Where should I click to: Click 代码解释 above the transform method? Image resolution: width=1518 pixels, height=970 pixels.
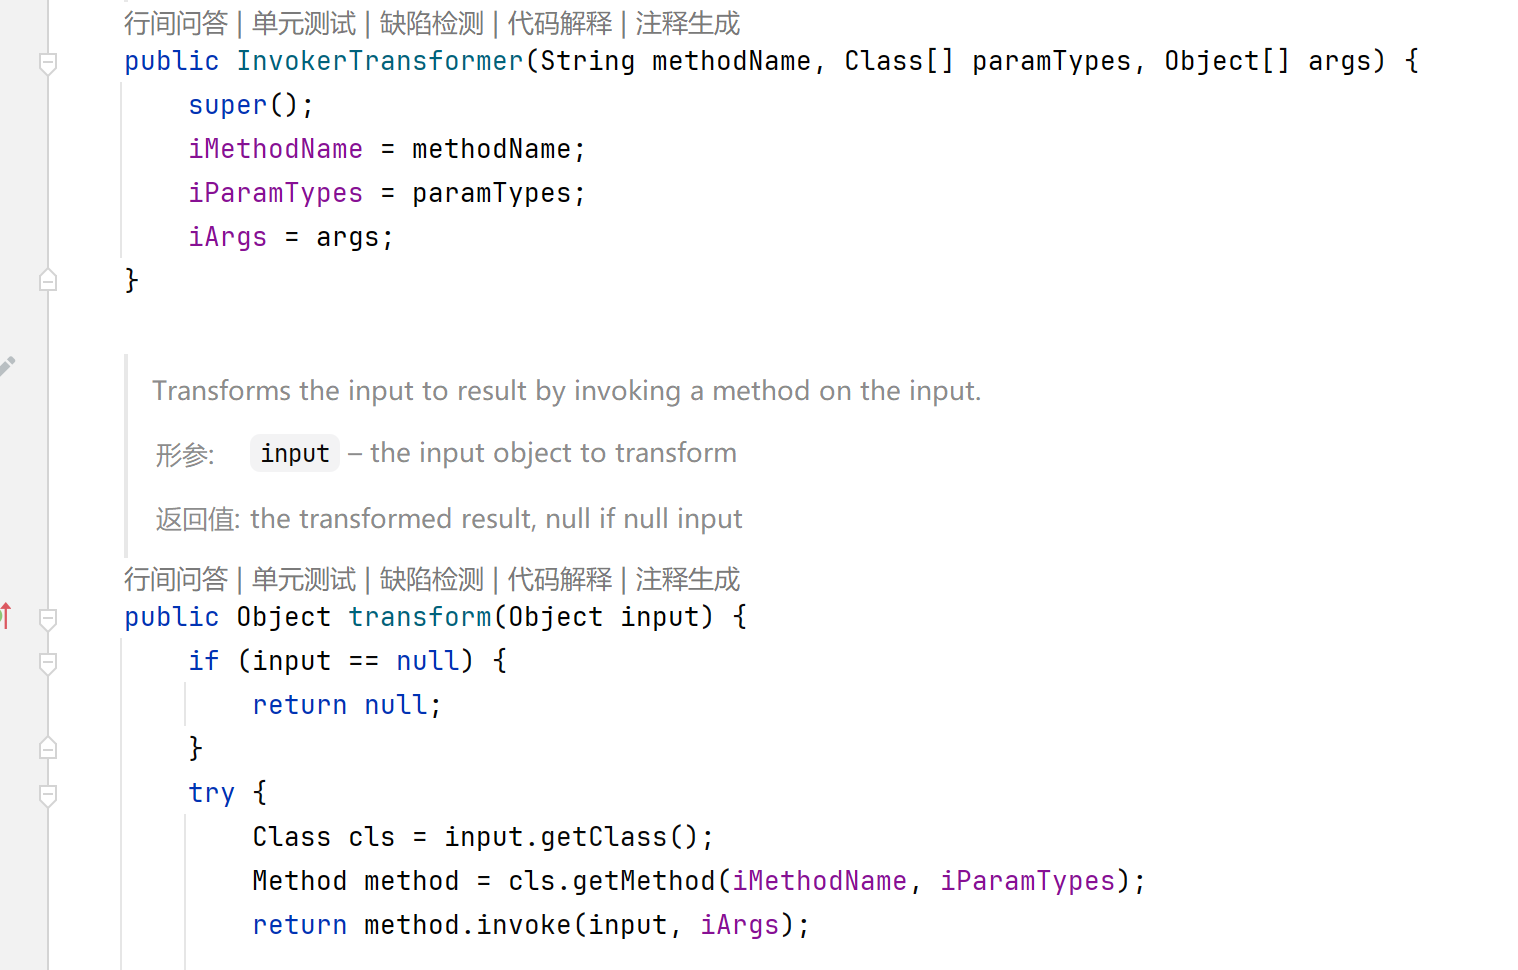click(560, 579)
